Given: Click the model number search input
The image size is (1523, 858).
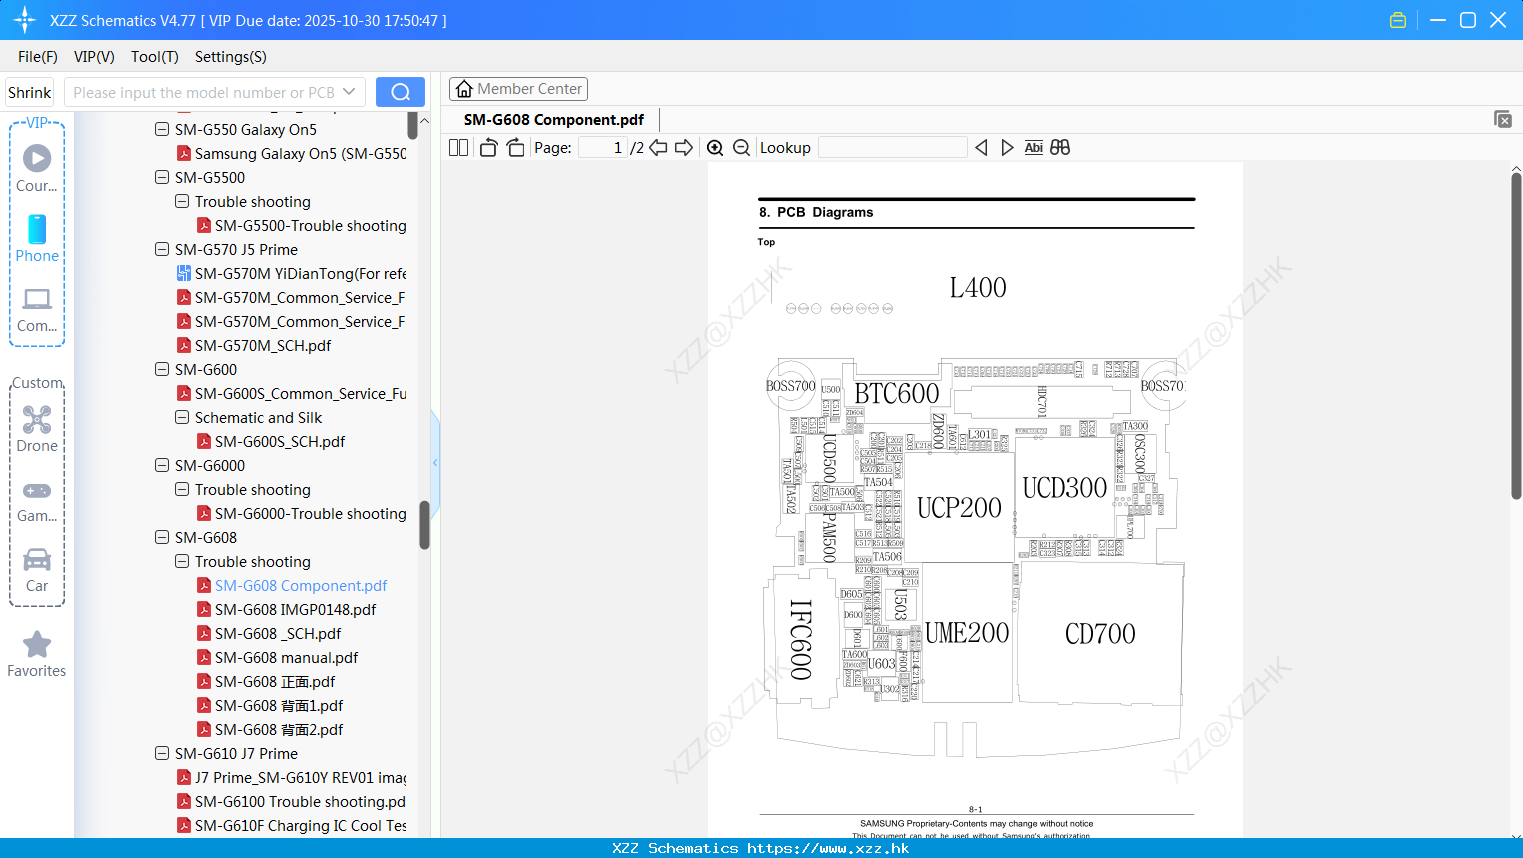Looking at the screenshot, I should click(203, 92).
